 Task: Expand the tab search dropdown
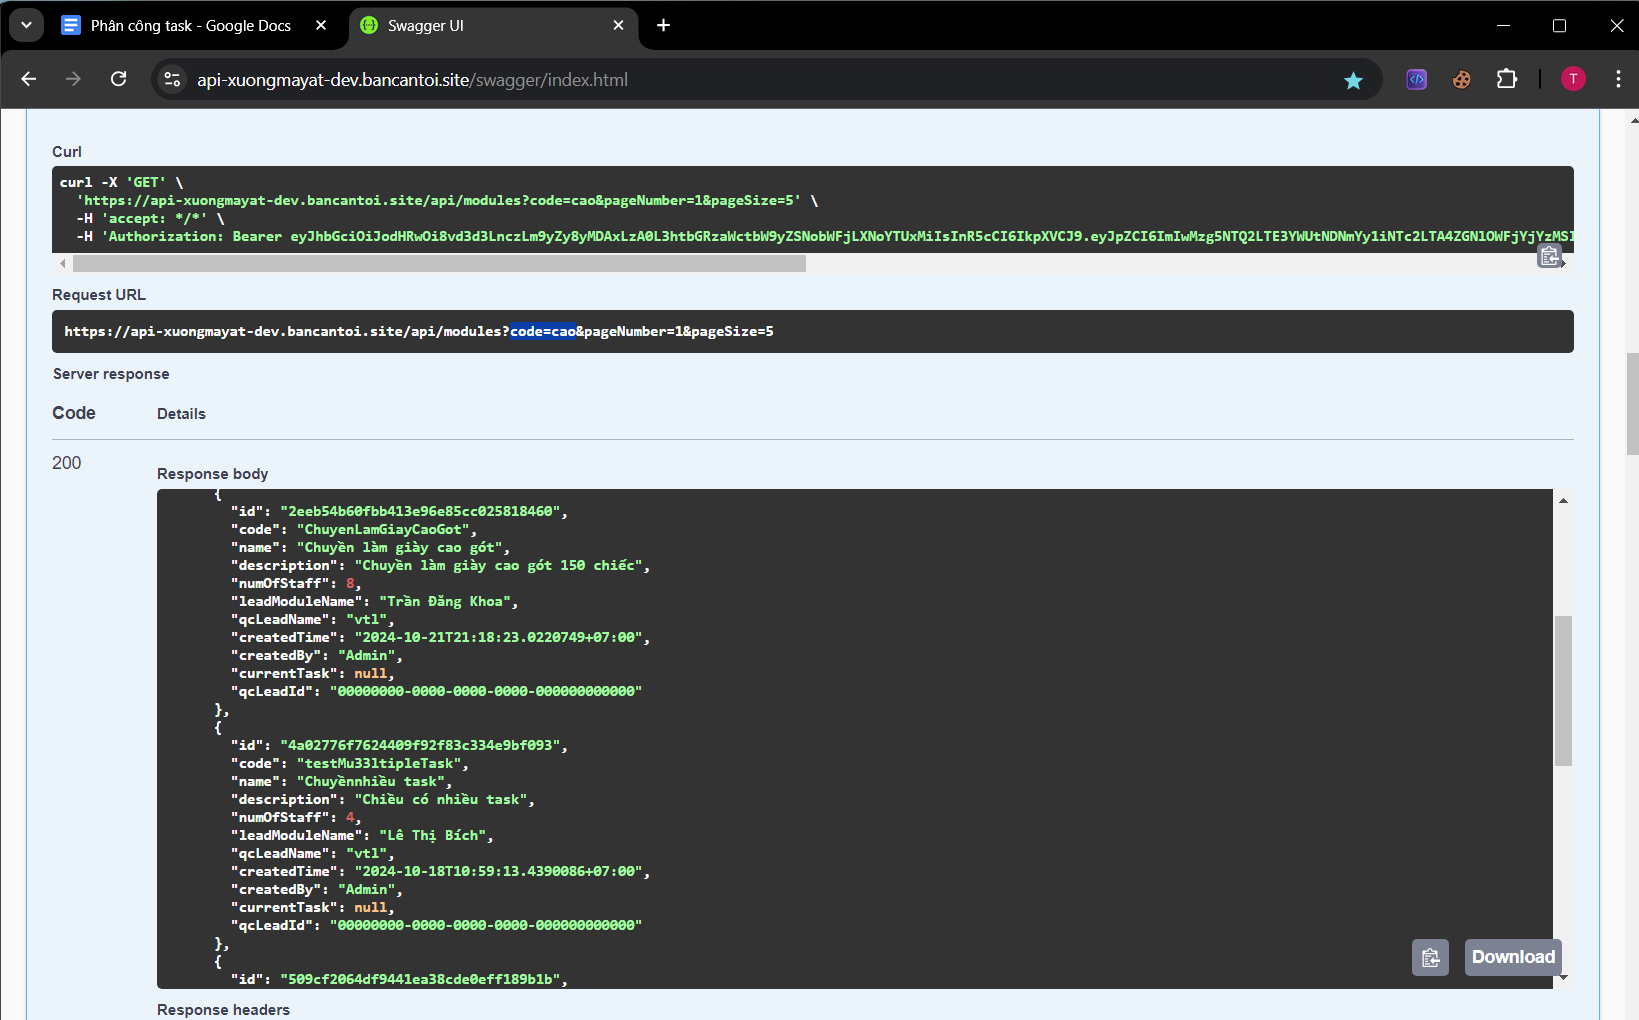[x=26, y=25]
